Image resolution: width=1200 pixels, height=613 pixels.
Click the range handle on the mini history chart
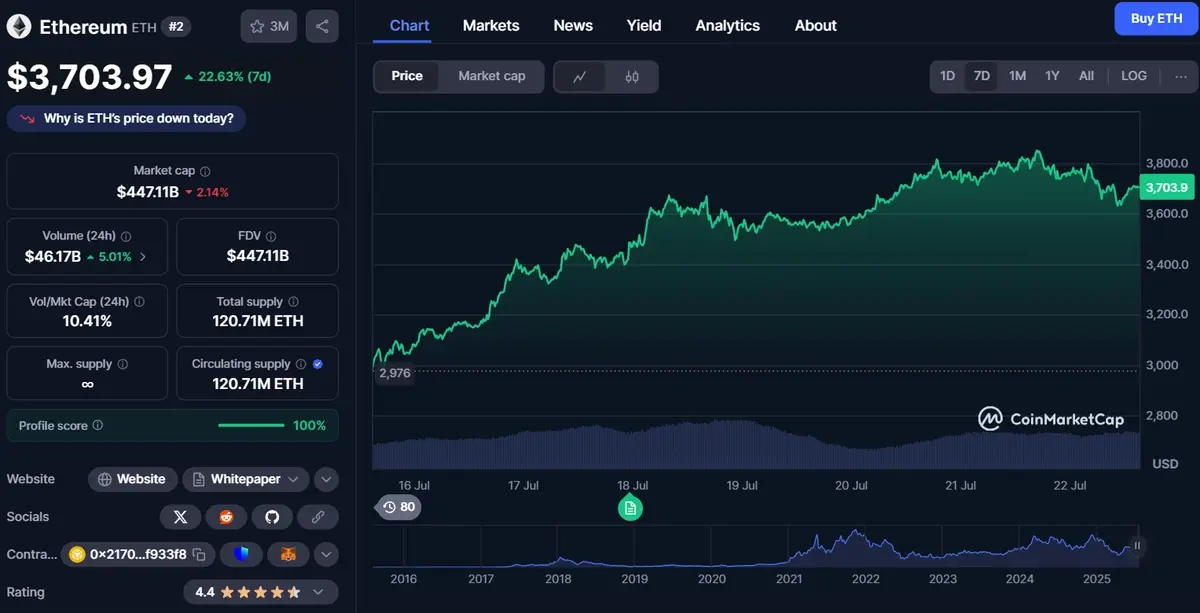tap(1137, 546)
